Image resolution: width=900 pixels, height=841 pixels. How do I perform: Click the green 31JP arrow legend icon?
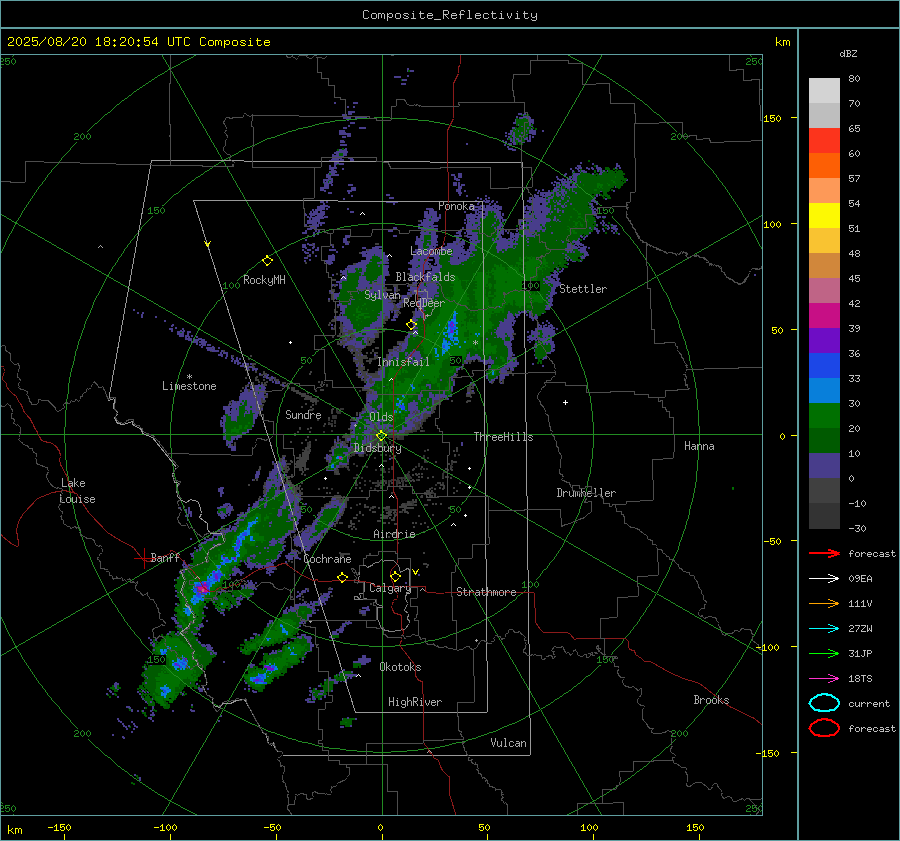click(x=824, y=653)
